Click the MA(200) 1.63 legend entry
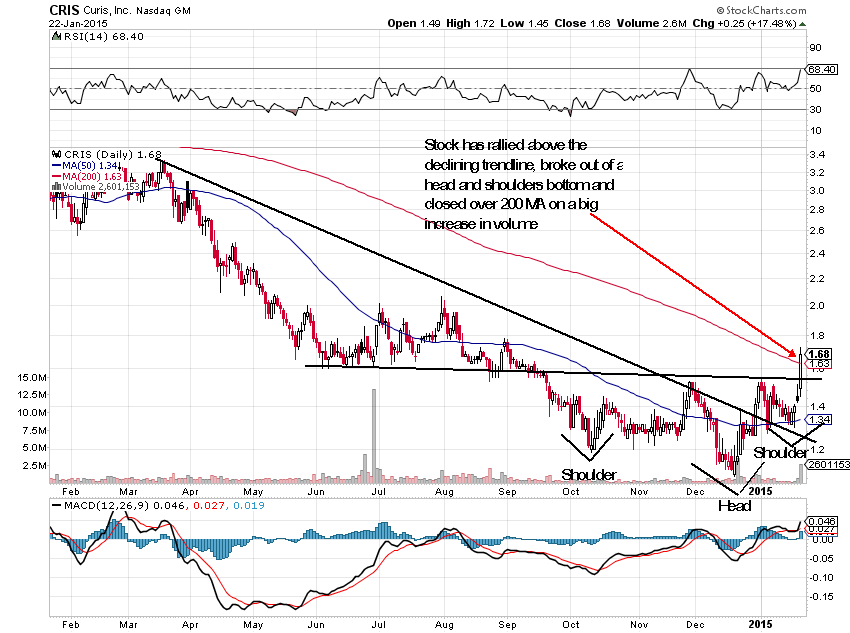This screenshot has height=633, width=850. (x=87, y=176)
